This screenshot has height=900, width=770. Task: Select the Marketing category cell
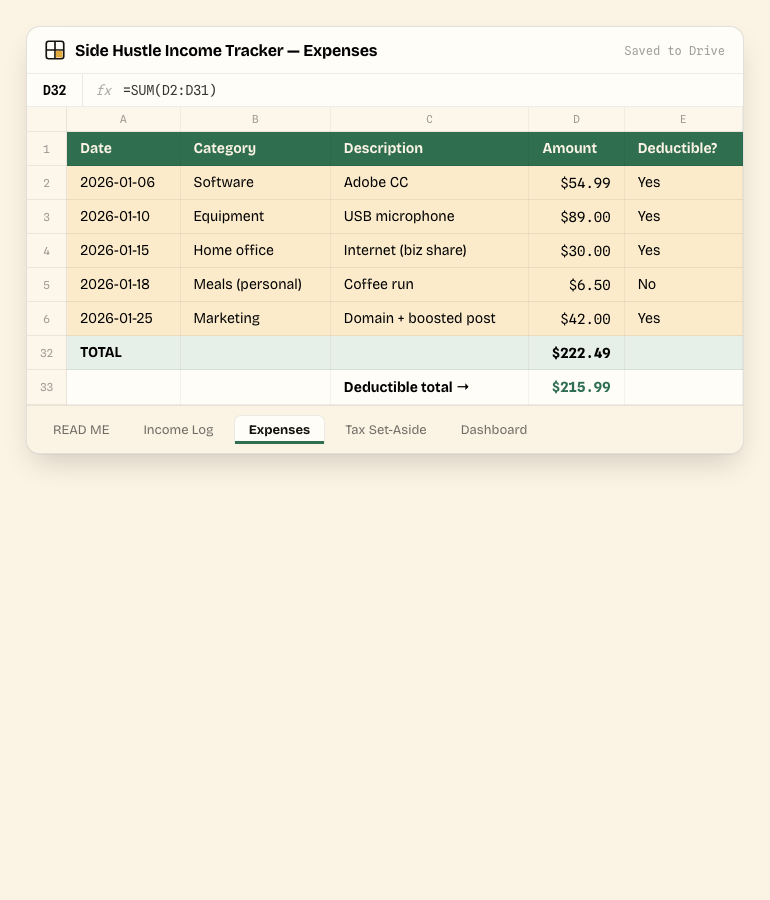[255, 319]
